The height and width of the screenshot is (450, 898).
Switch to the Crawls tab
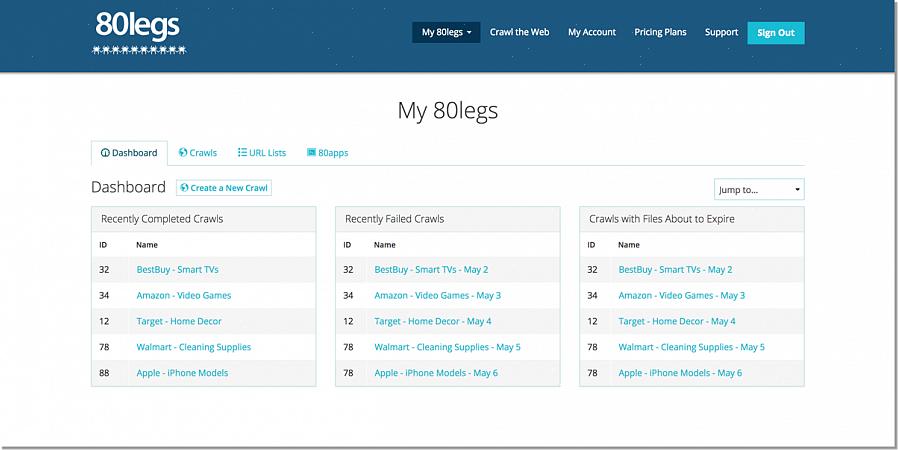198,153
